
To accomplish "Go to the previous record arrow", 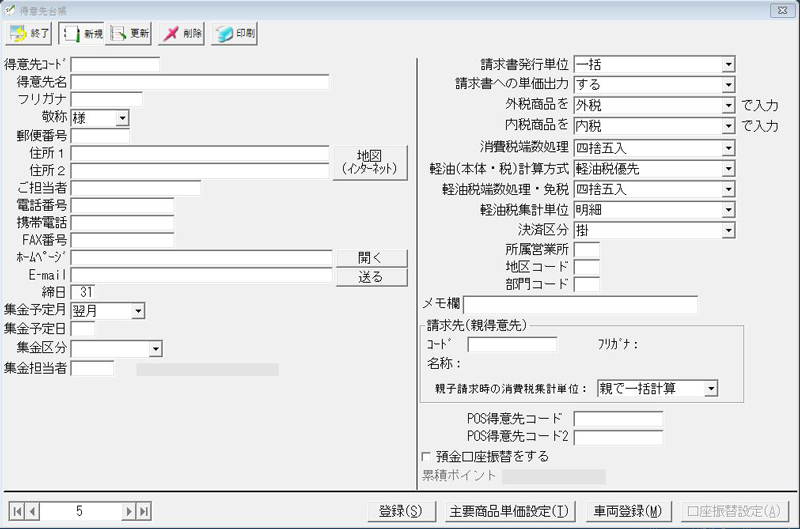I will pyautogui.click(x=32, y=511).
